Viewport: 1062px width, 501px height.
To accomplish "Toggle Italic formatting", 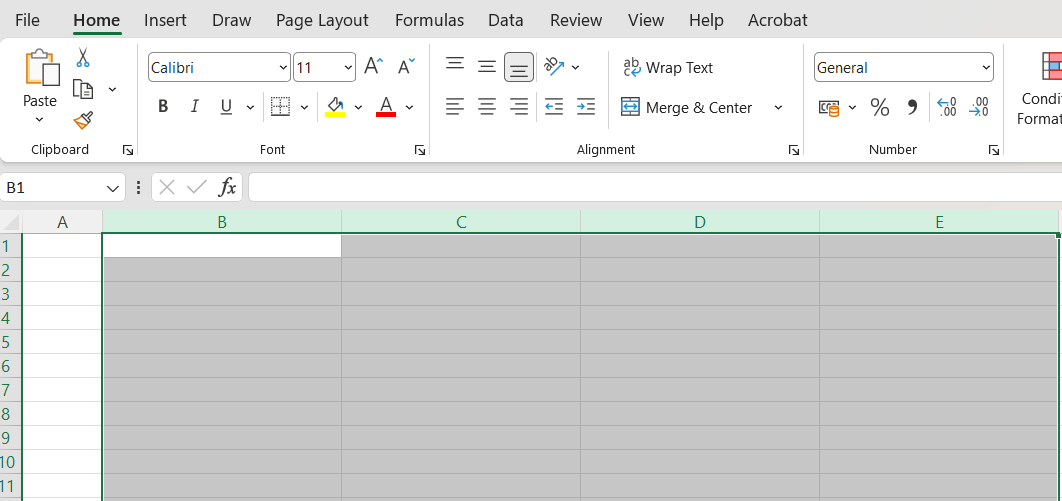I will (194, 106).
